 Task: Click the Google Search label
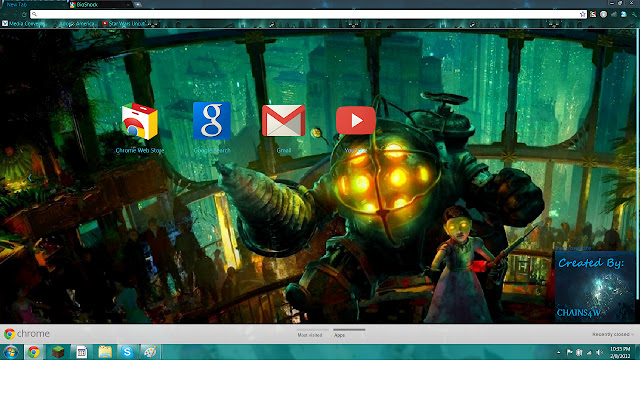click(x=212, y=151)
